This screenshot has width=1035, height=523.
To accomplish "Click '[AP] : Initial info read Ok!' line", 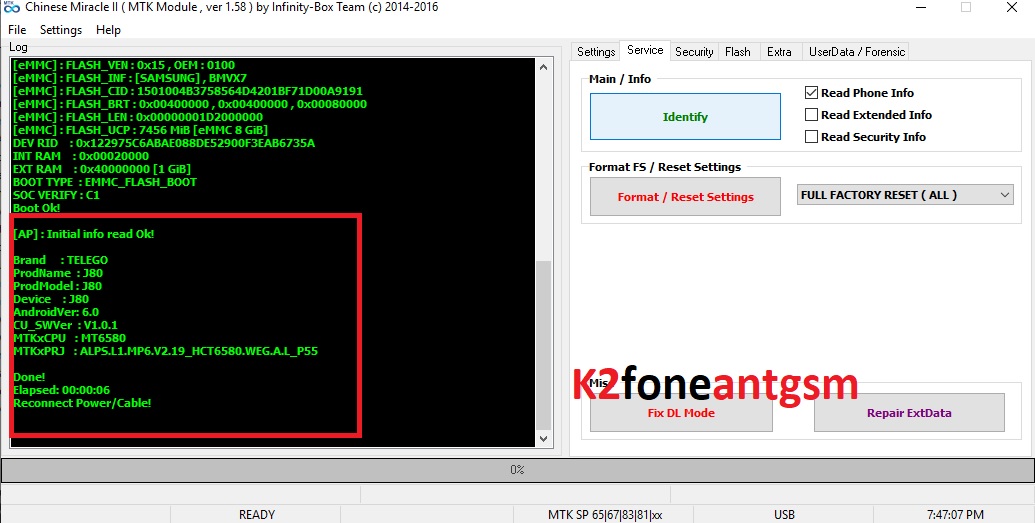I will coord(84,234).
